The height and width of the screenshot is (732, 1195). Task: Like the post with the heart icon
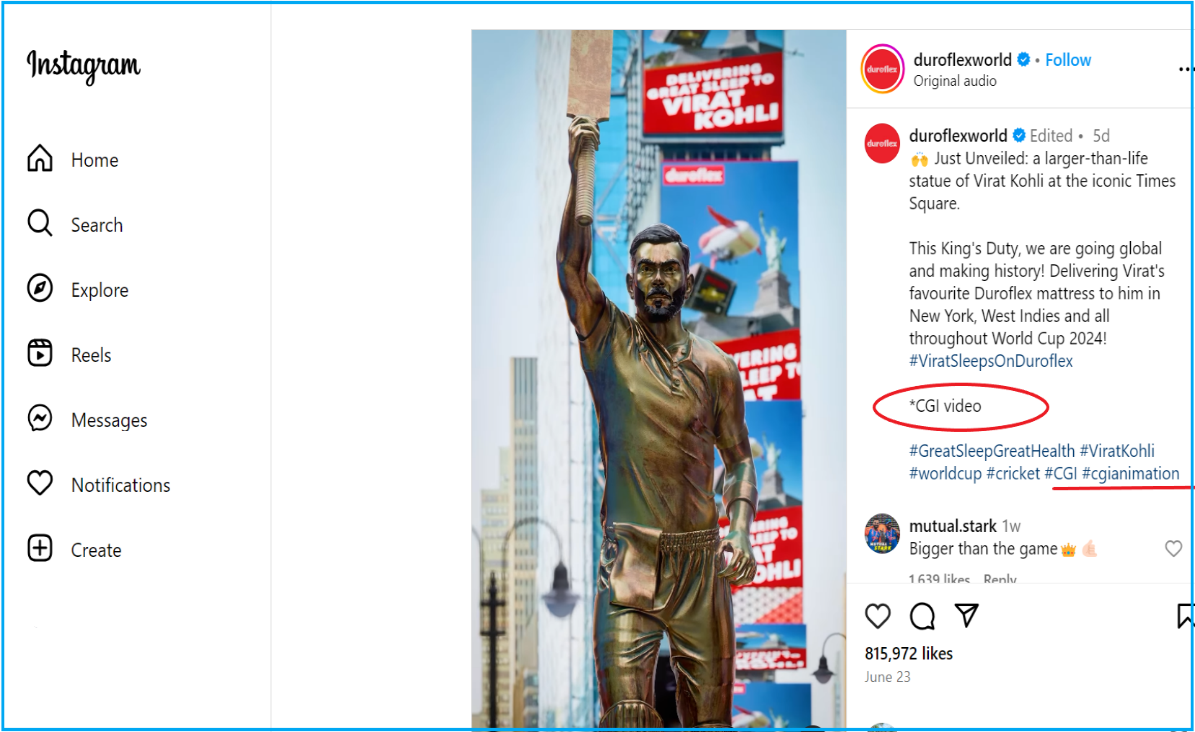coord(878,615)
